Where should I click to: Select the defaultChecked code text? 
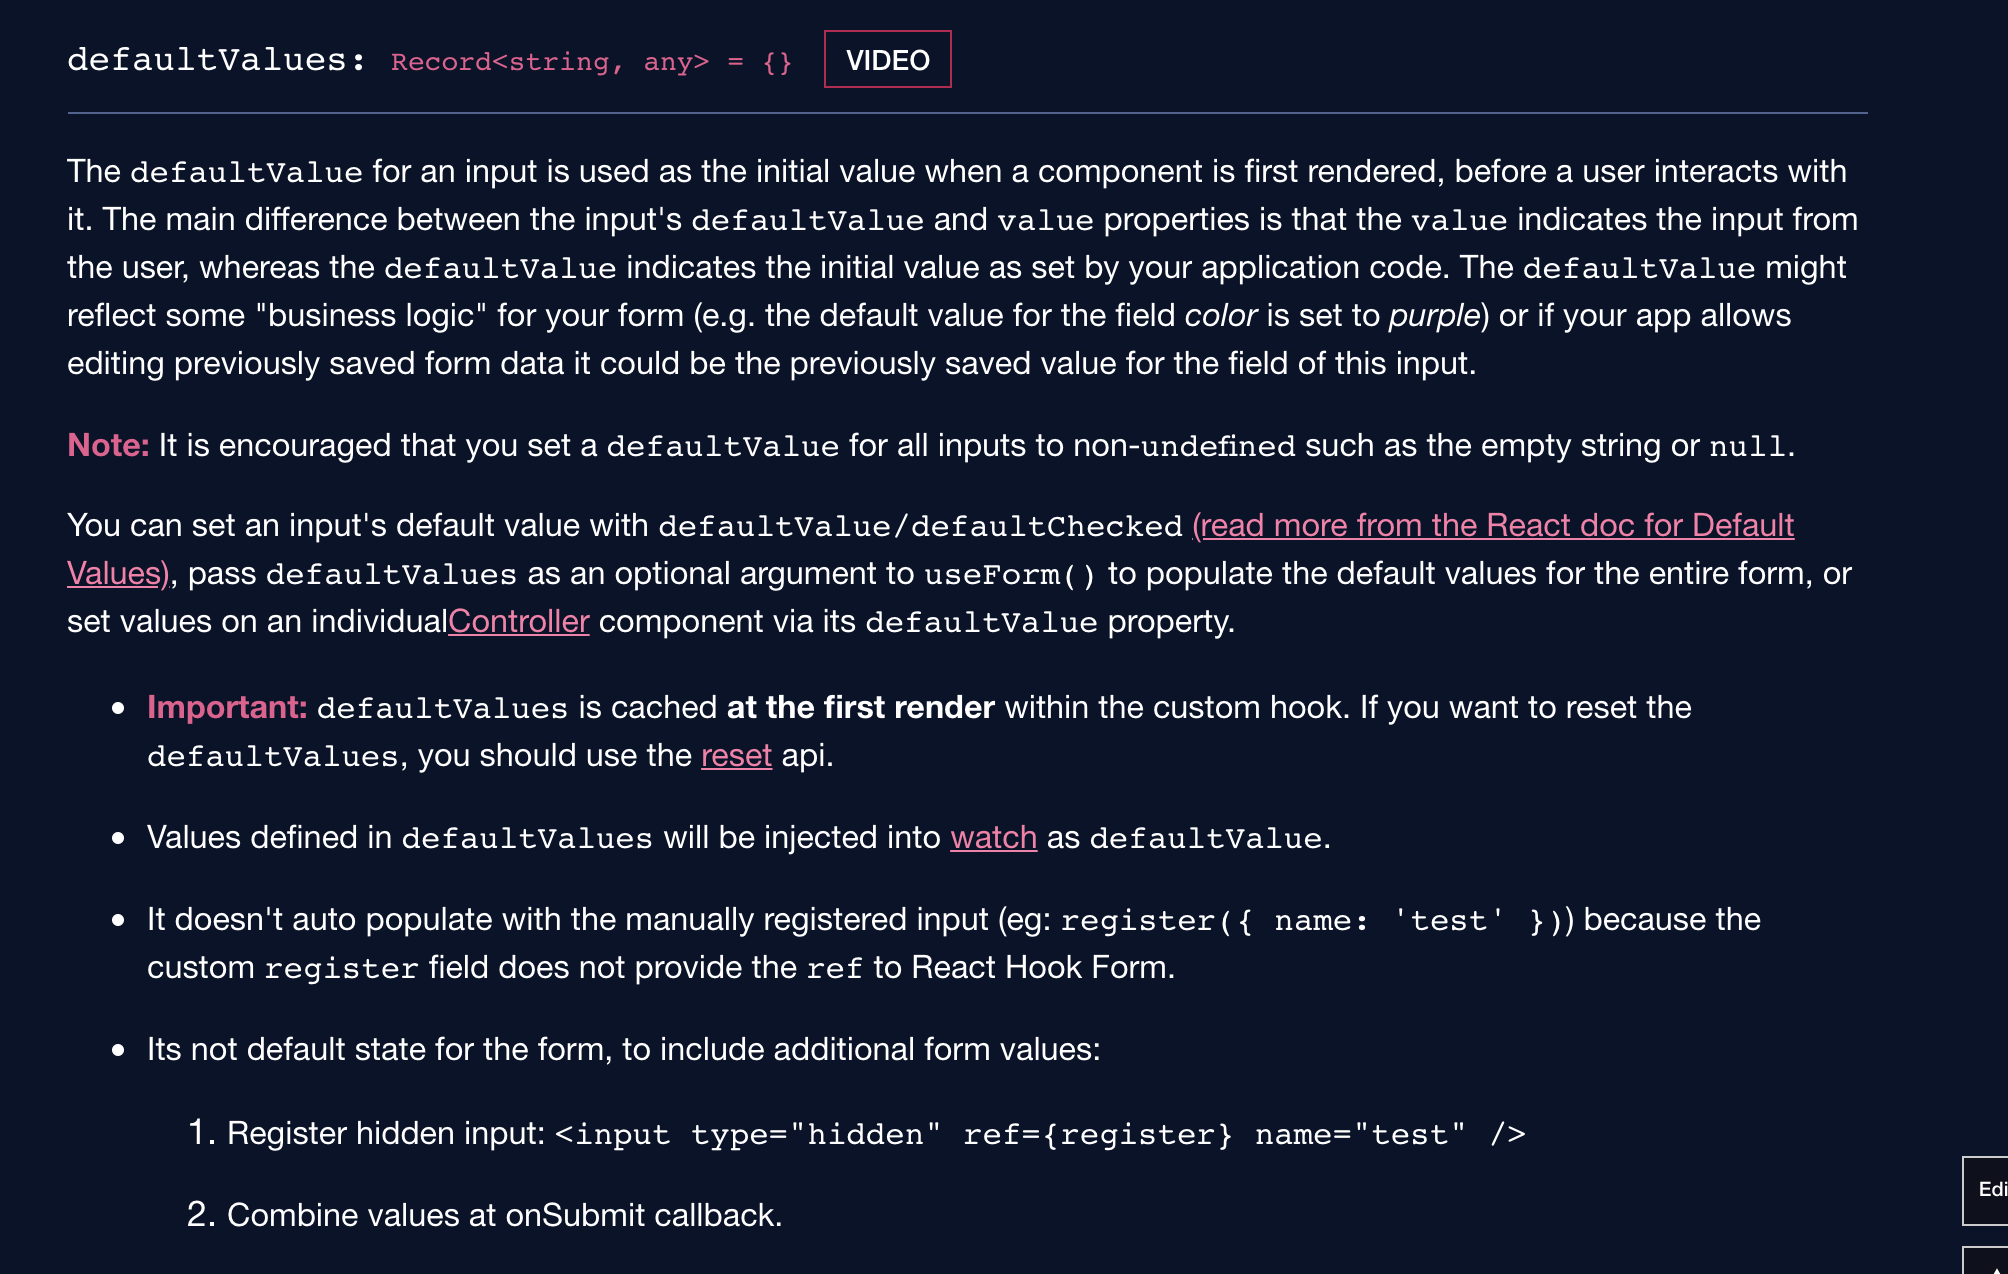[1046, 524]
